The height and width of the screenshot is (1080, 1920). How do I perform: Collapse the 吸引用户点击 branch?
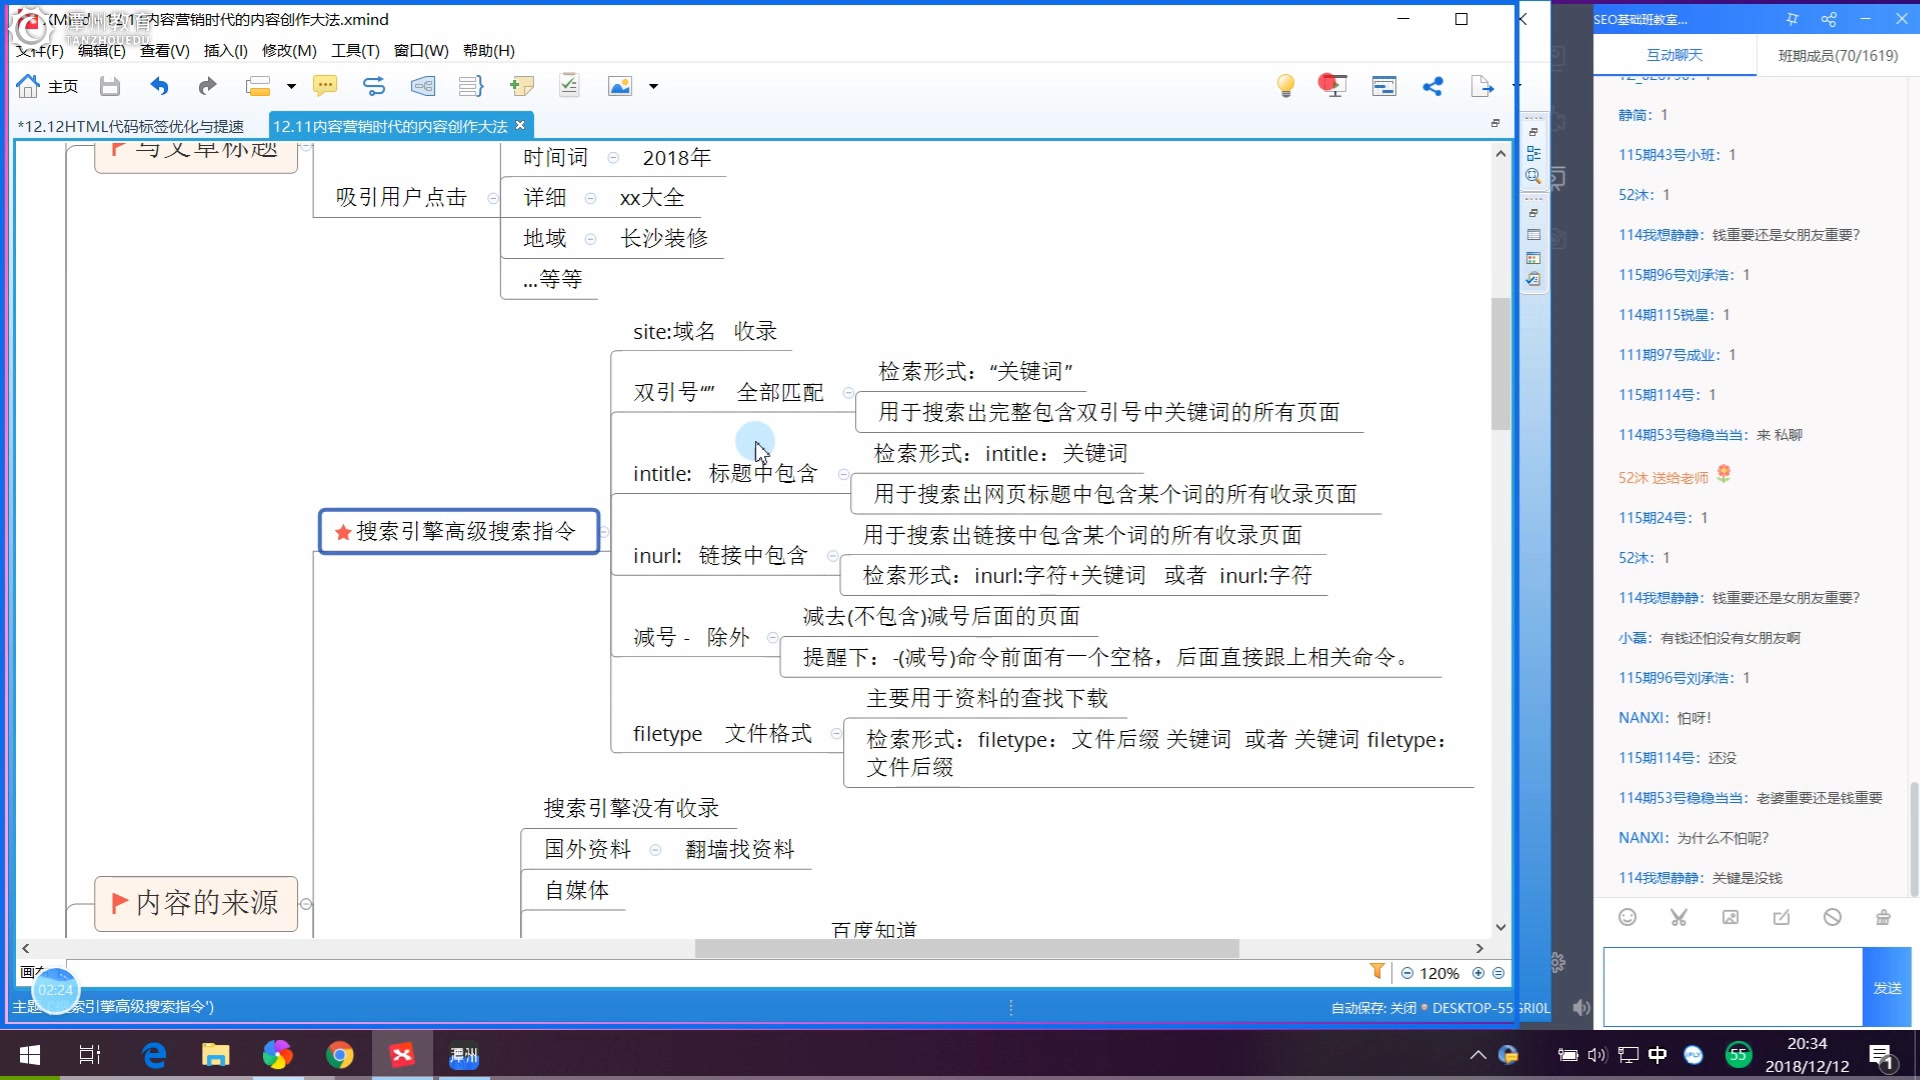coord(492,198)
